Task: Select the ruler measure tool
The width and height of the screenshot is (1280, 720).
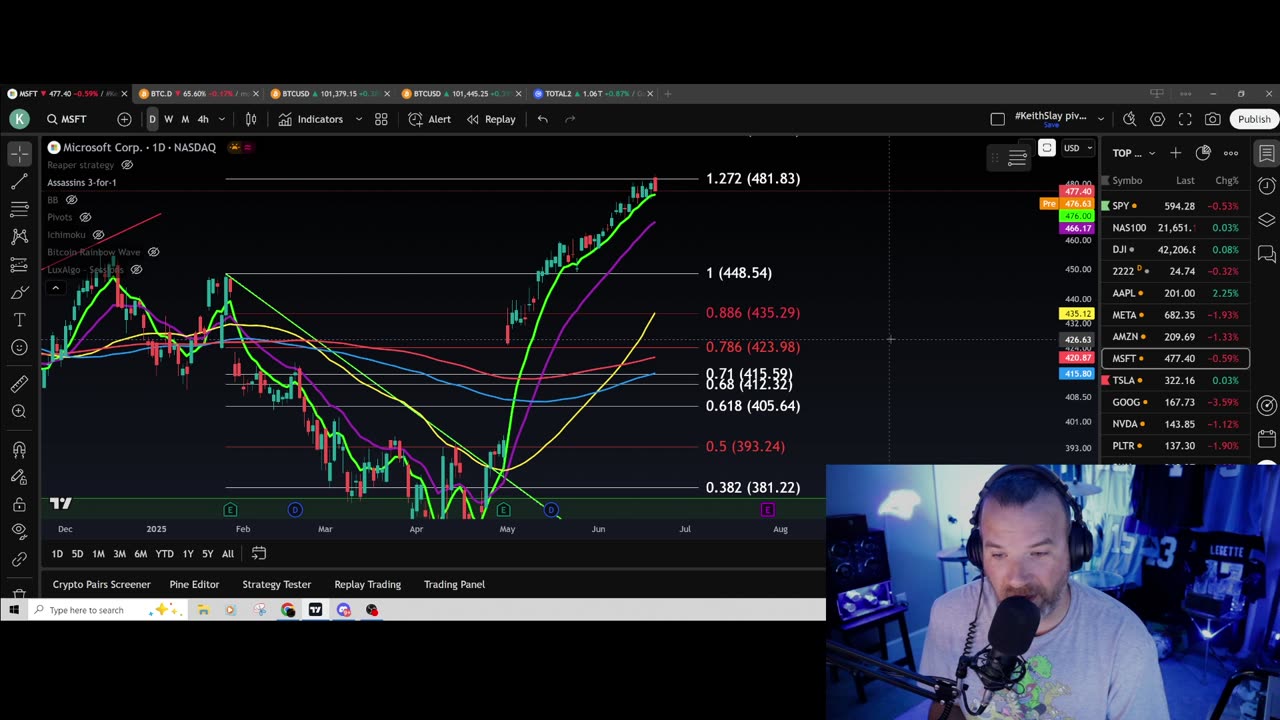Action: click(19, 384)
